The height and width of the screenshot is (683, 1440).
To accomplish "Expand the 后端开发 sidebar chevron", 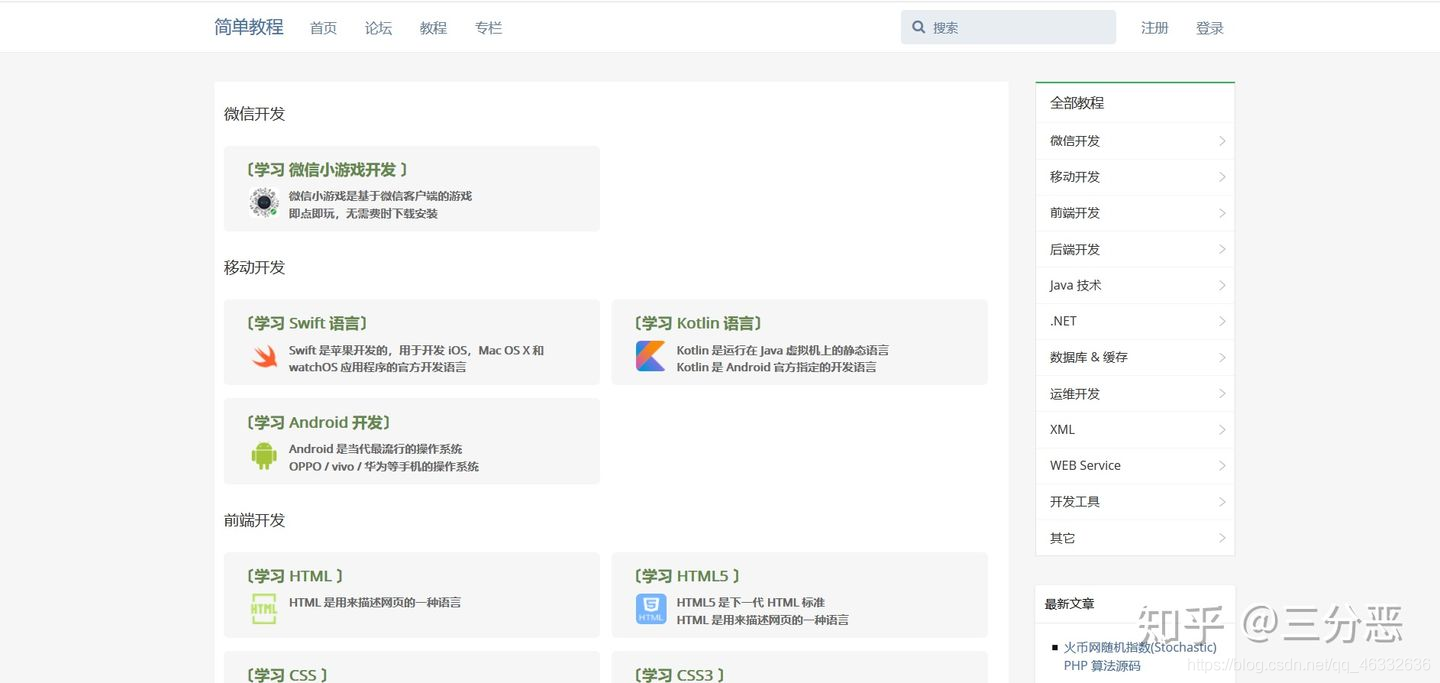I will 1222,249.
